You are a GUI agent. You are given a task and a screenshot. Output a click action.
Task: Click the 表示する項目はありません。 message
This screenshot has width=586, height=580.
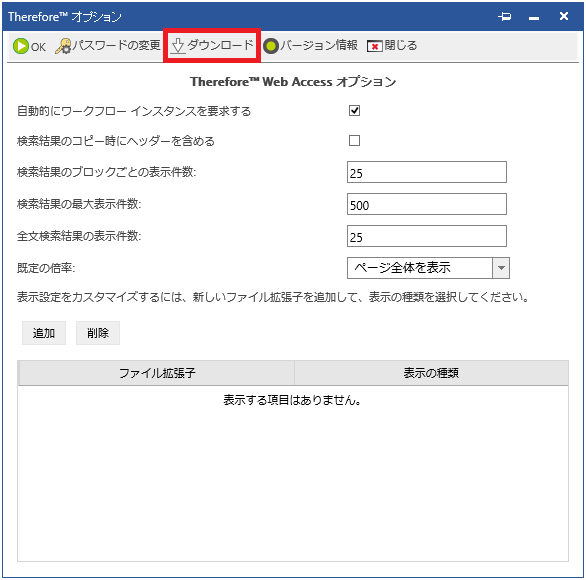point(293,400)
